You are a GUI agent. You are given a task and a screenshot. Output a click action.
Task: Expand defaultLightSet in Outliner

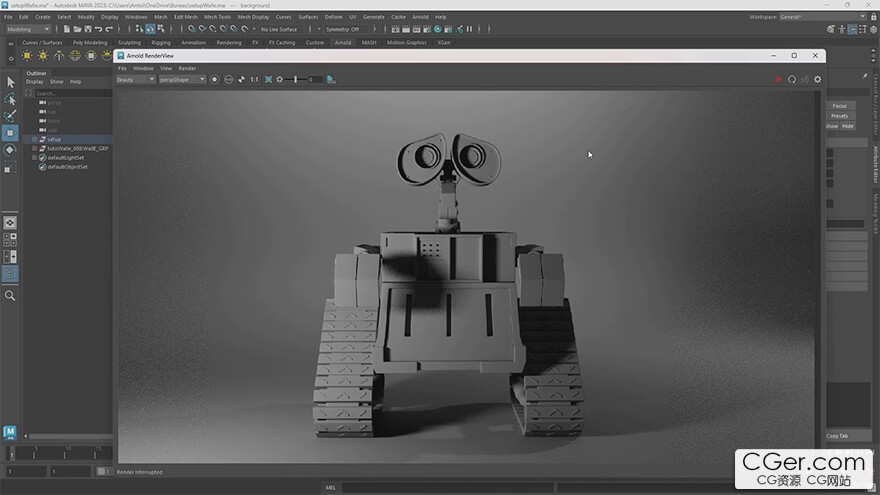[34, 158]
